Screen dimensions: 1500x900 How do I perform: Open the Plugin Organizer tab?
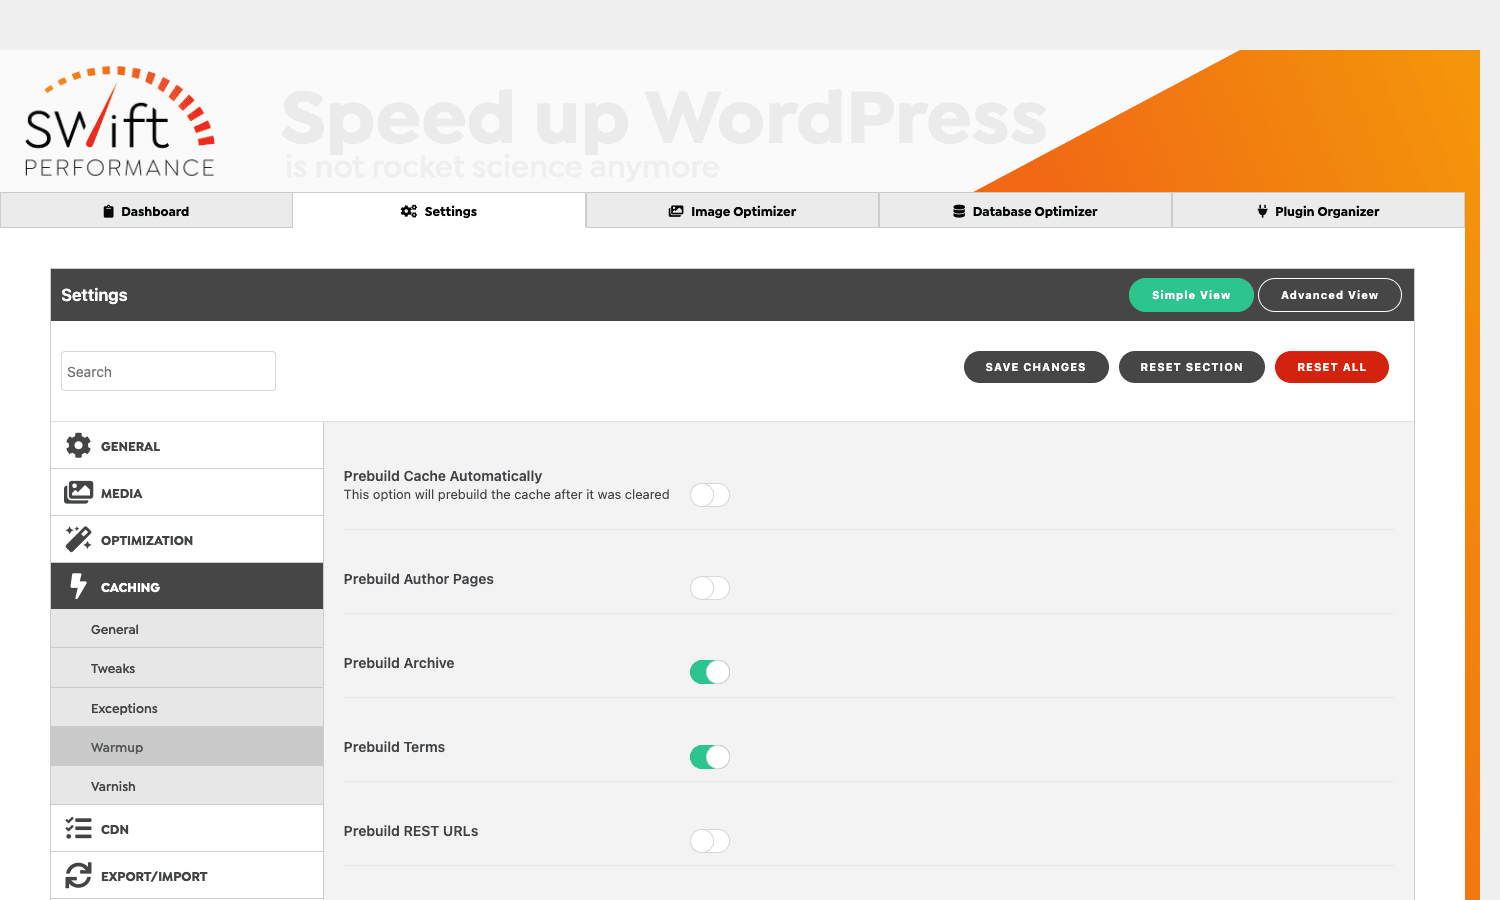pyautogui.click(x=1318, y=211)
